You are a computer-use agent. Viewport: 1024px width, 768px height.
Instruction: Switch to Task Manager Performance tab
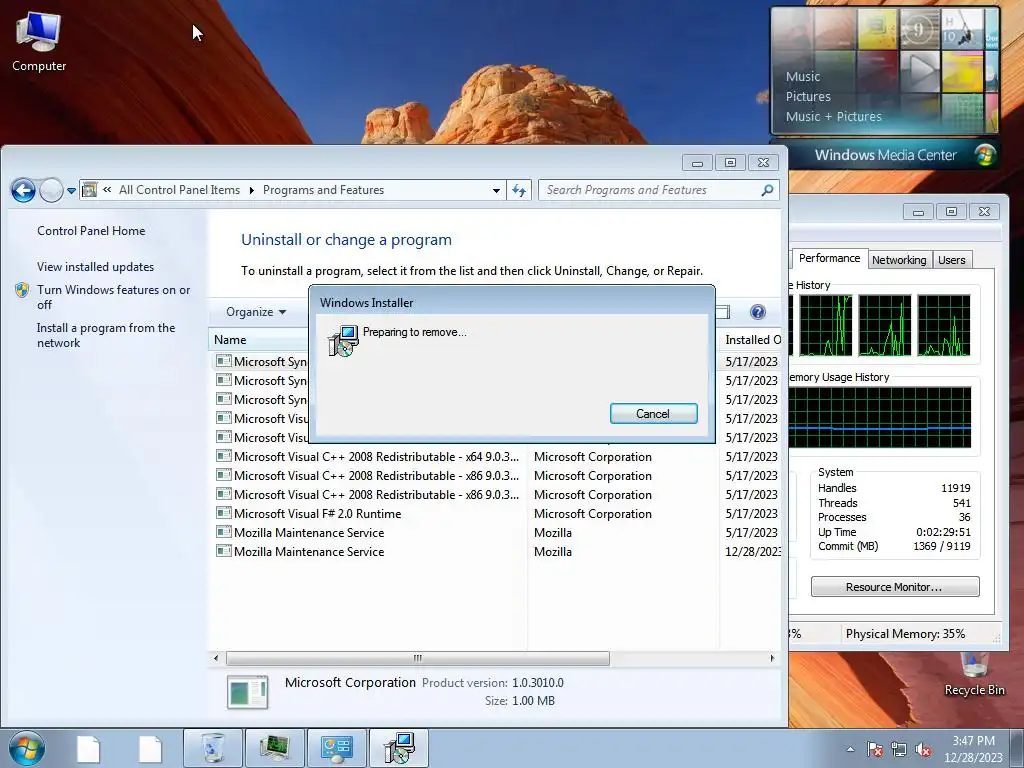pos(829,258)
